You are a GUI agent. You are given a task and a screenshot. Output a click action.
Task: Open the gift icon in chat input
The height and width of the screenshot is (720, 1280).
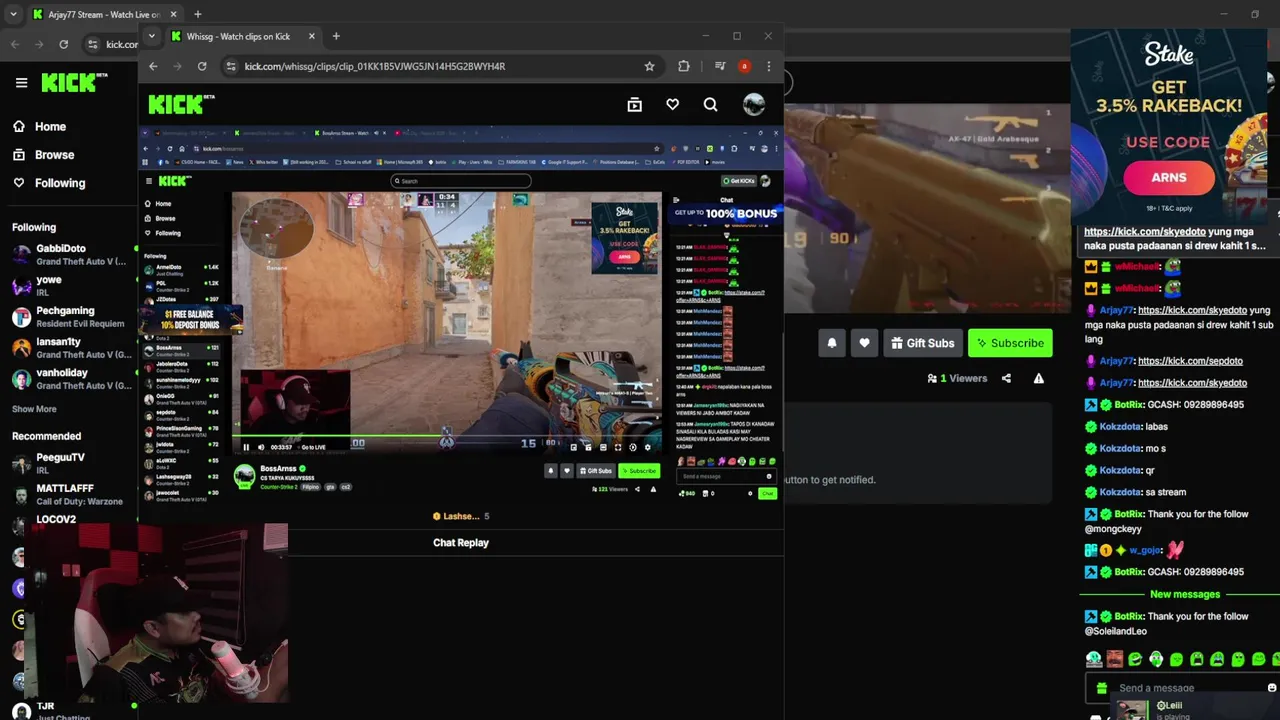pyautogui.click(x=1101, y=688)
